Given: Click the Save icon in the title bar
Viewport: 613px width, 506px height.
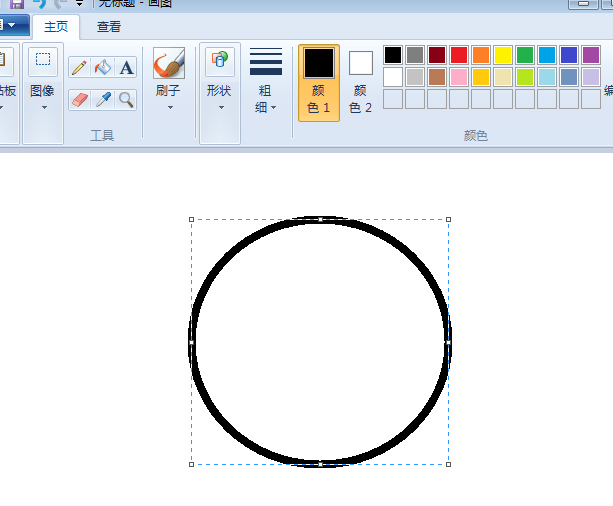Looking at the screenshot, I should 17,4.
